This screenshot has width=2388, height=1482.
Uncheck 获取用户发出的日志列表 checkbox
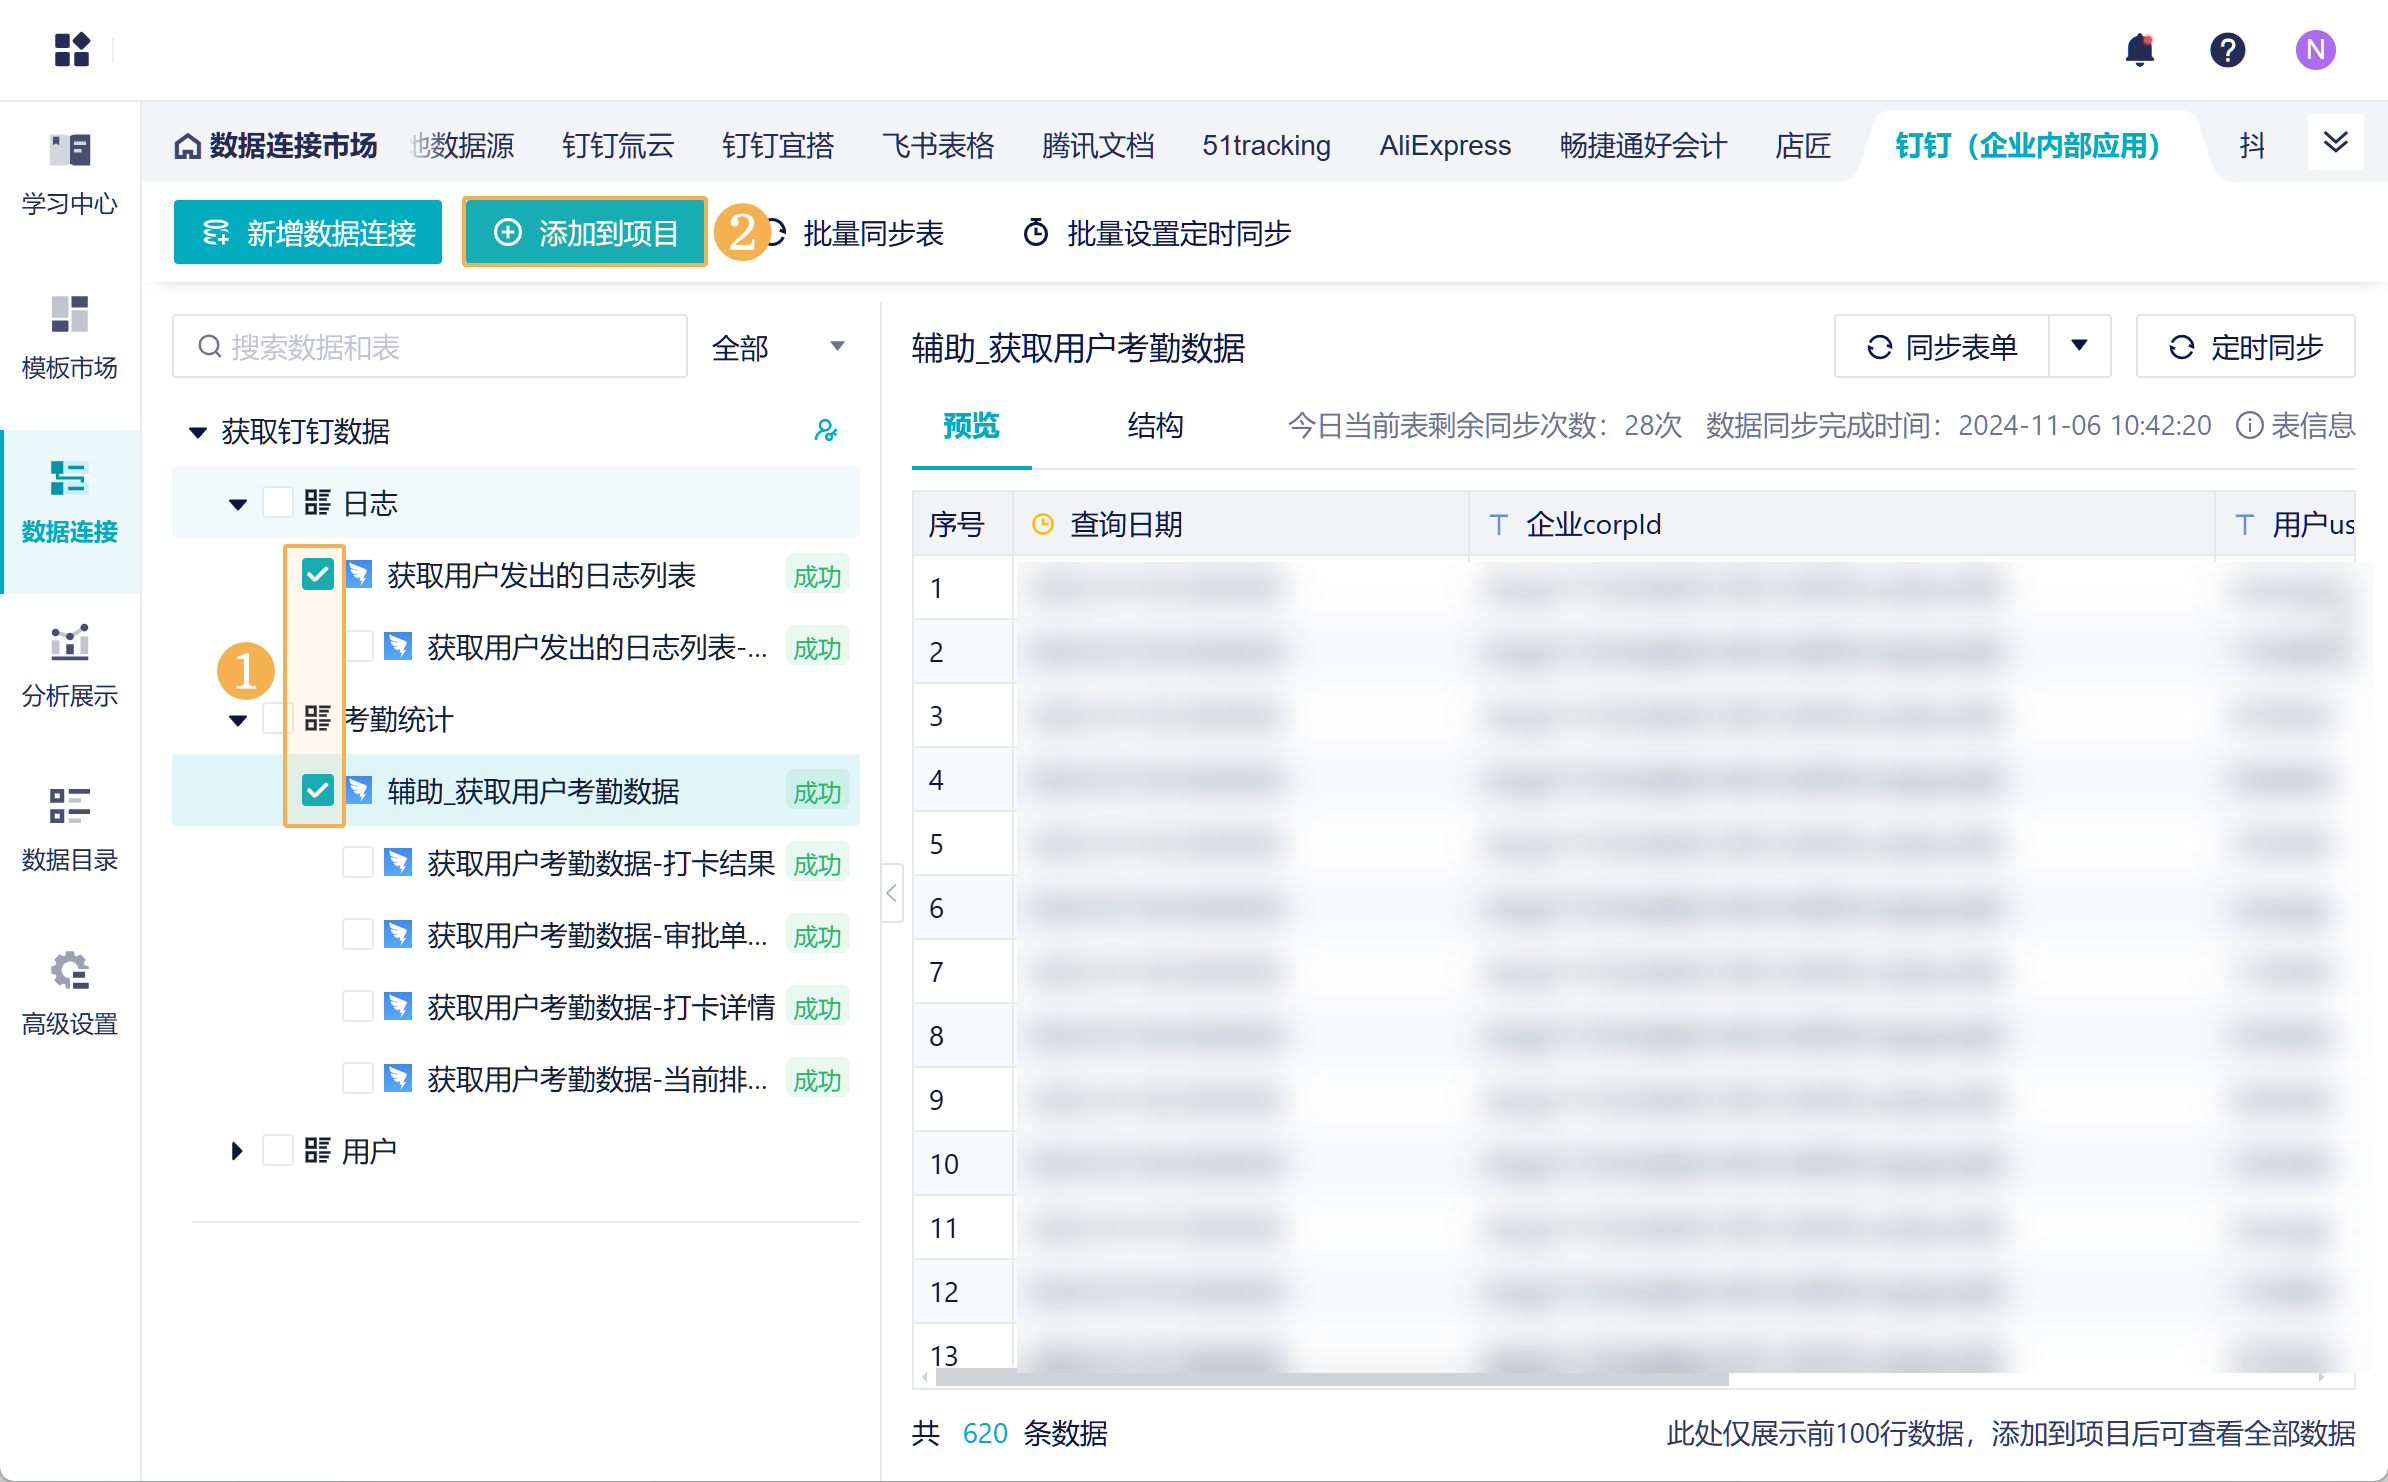[317, 574]
